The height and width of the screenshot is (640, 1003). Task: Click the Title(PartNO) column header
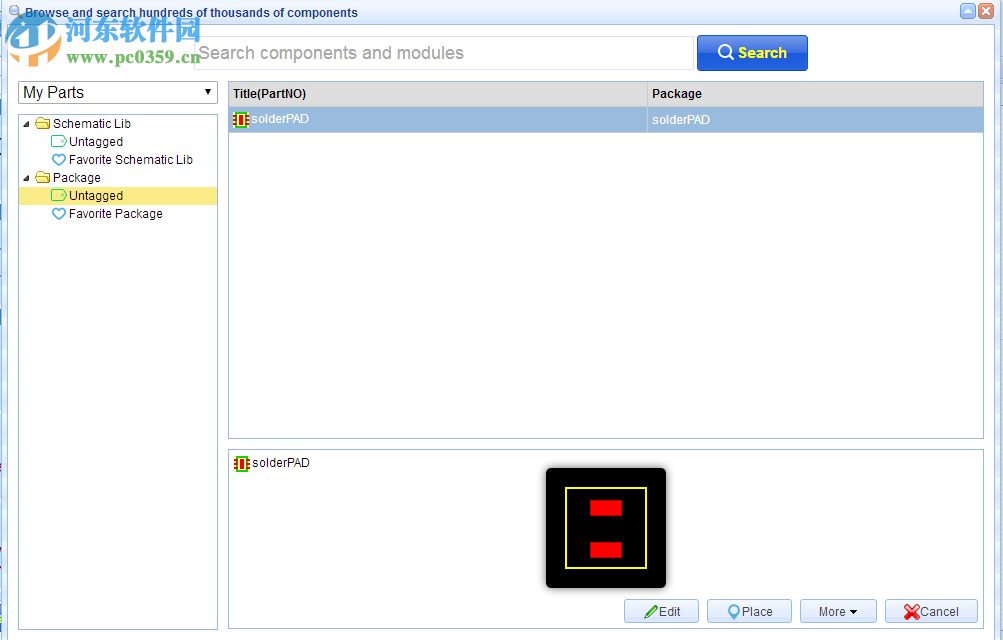click(x=438, y=94)
